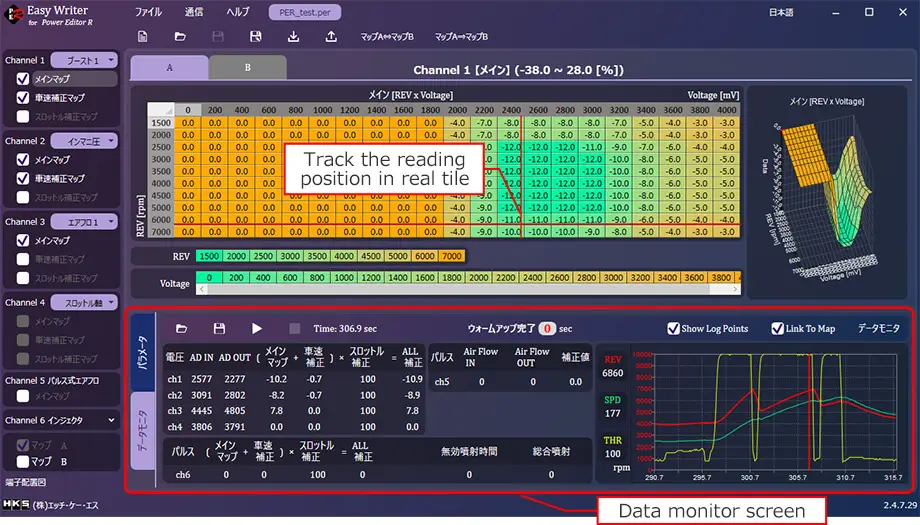Click the マップA⇒マップB copy button
This screenshot has width=920, height=525.
[x=461, y=36]
